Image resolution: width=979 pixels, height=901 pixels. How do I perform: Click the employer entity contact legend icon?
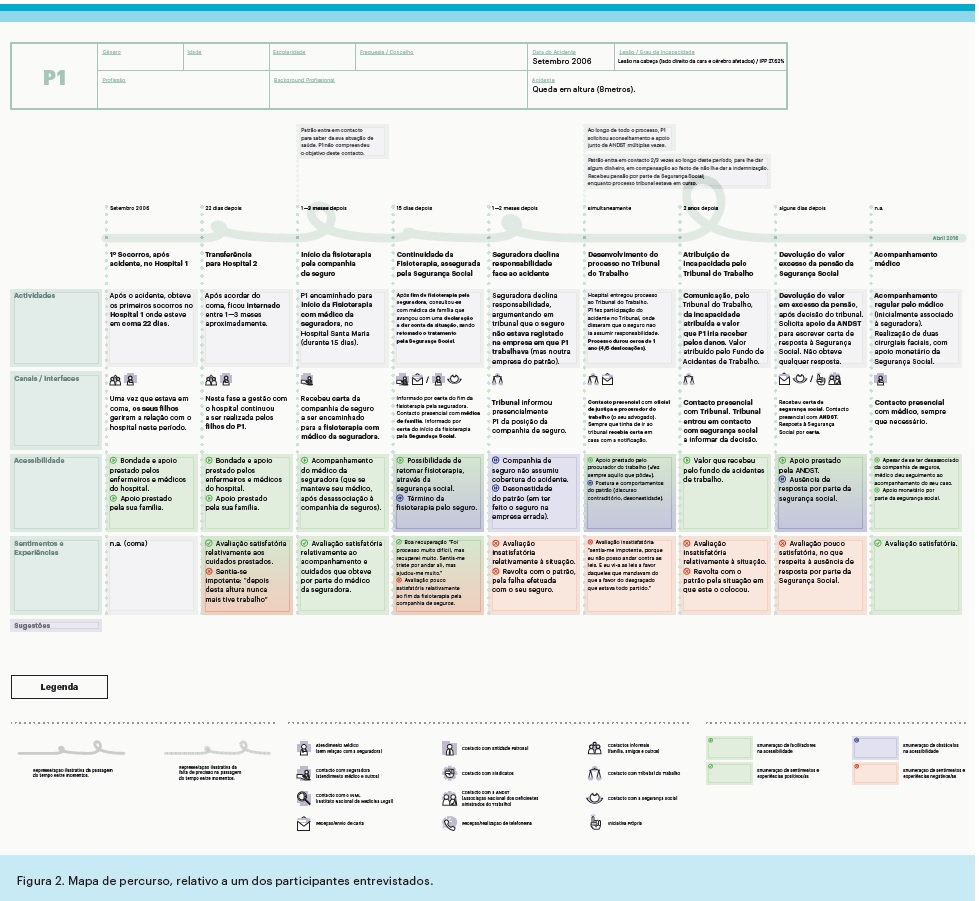click(x=450, y=748)
